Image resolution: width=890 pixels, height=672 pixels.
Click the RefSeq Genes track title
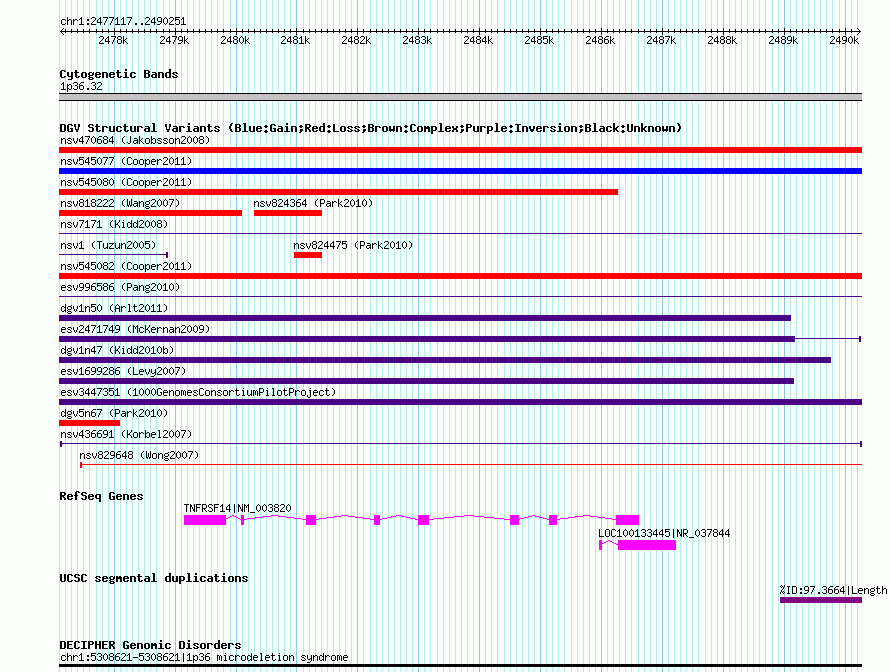[x=101, y=496]
